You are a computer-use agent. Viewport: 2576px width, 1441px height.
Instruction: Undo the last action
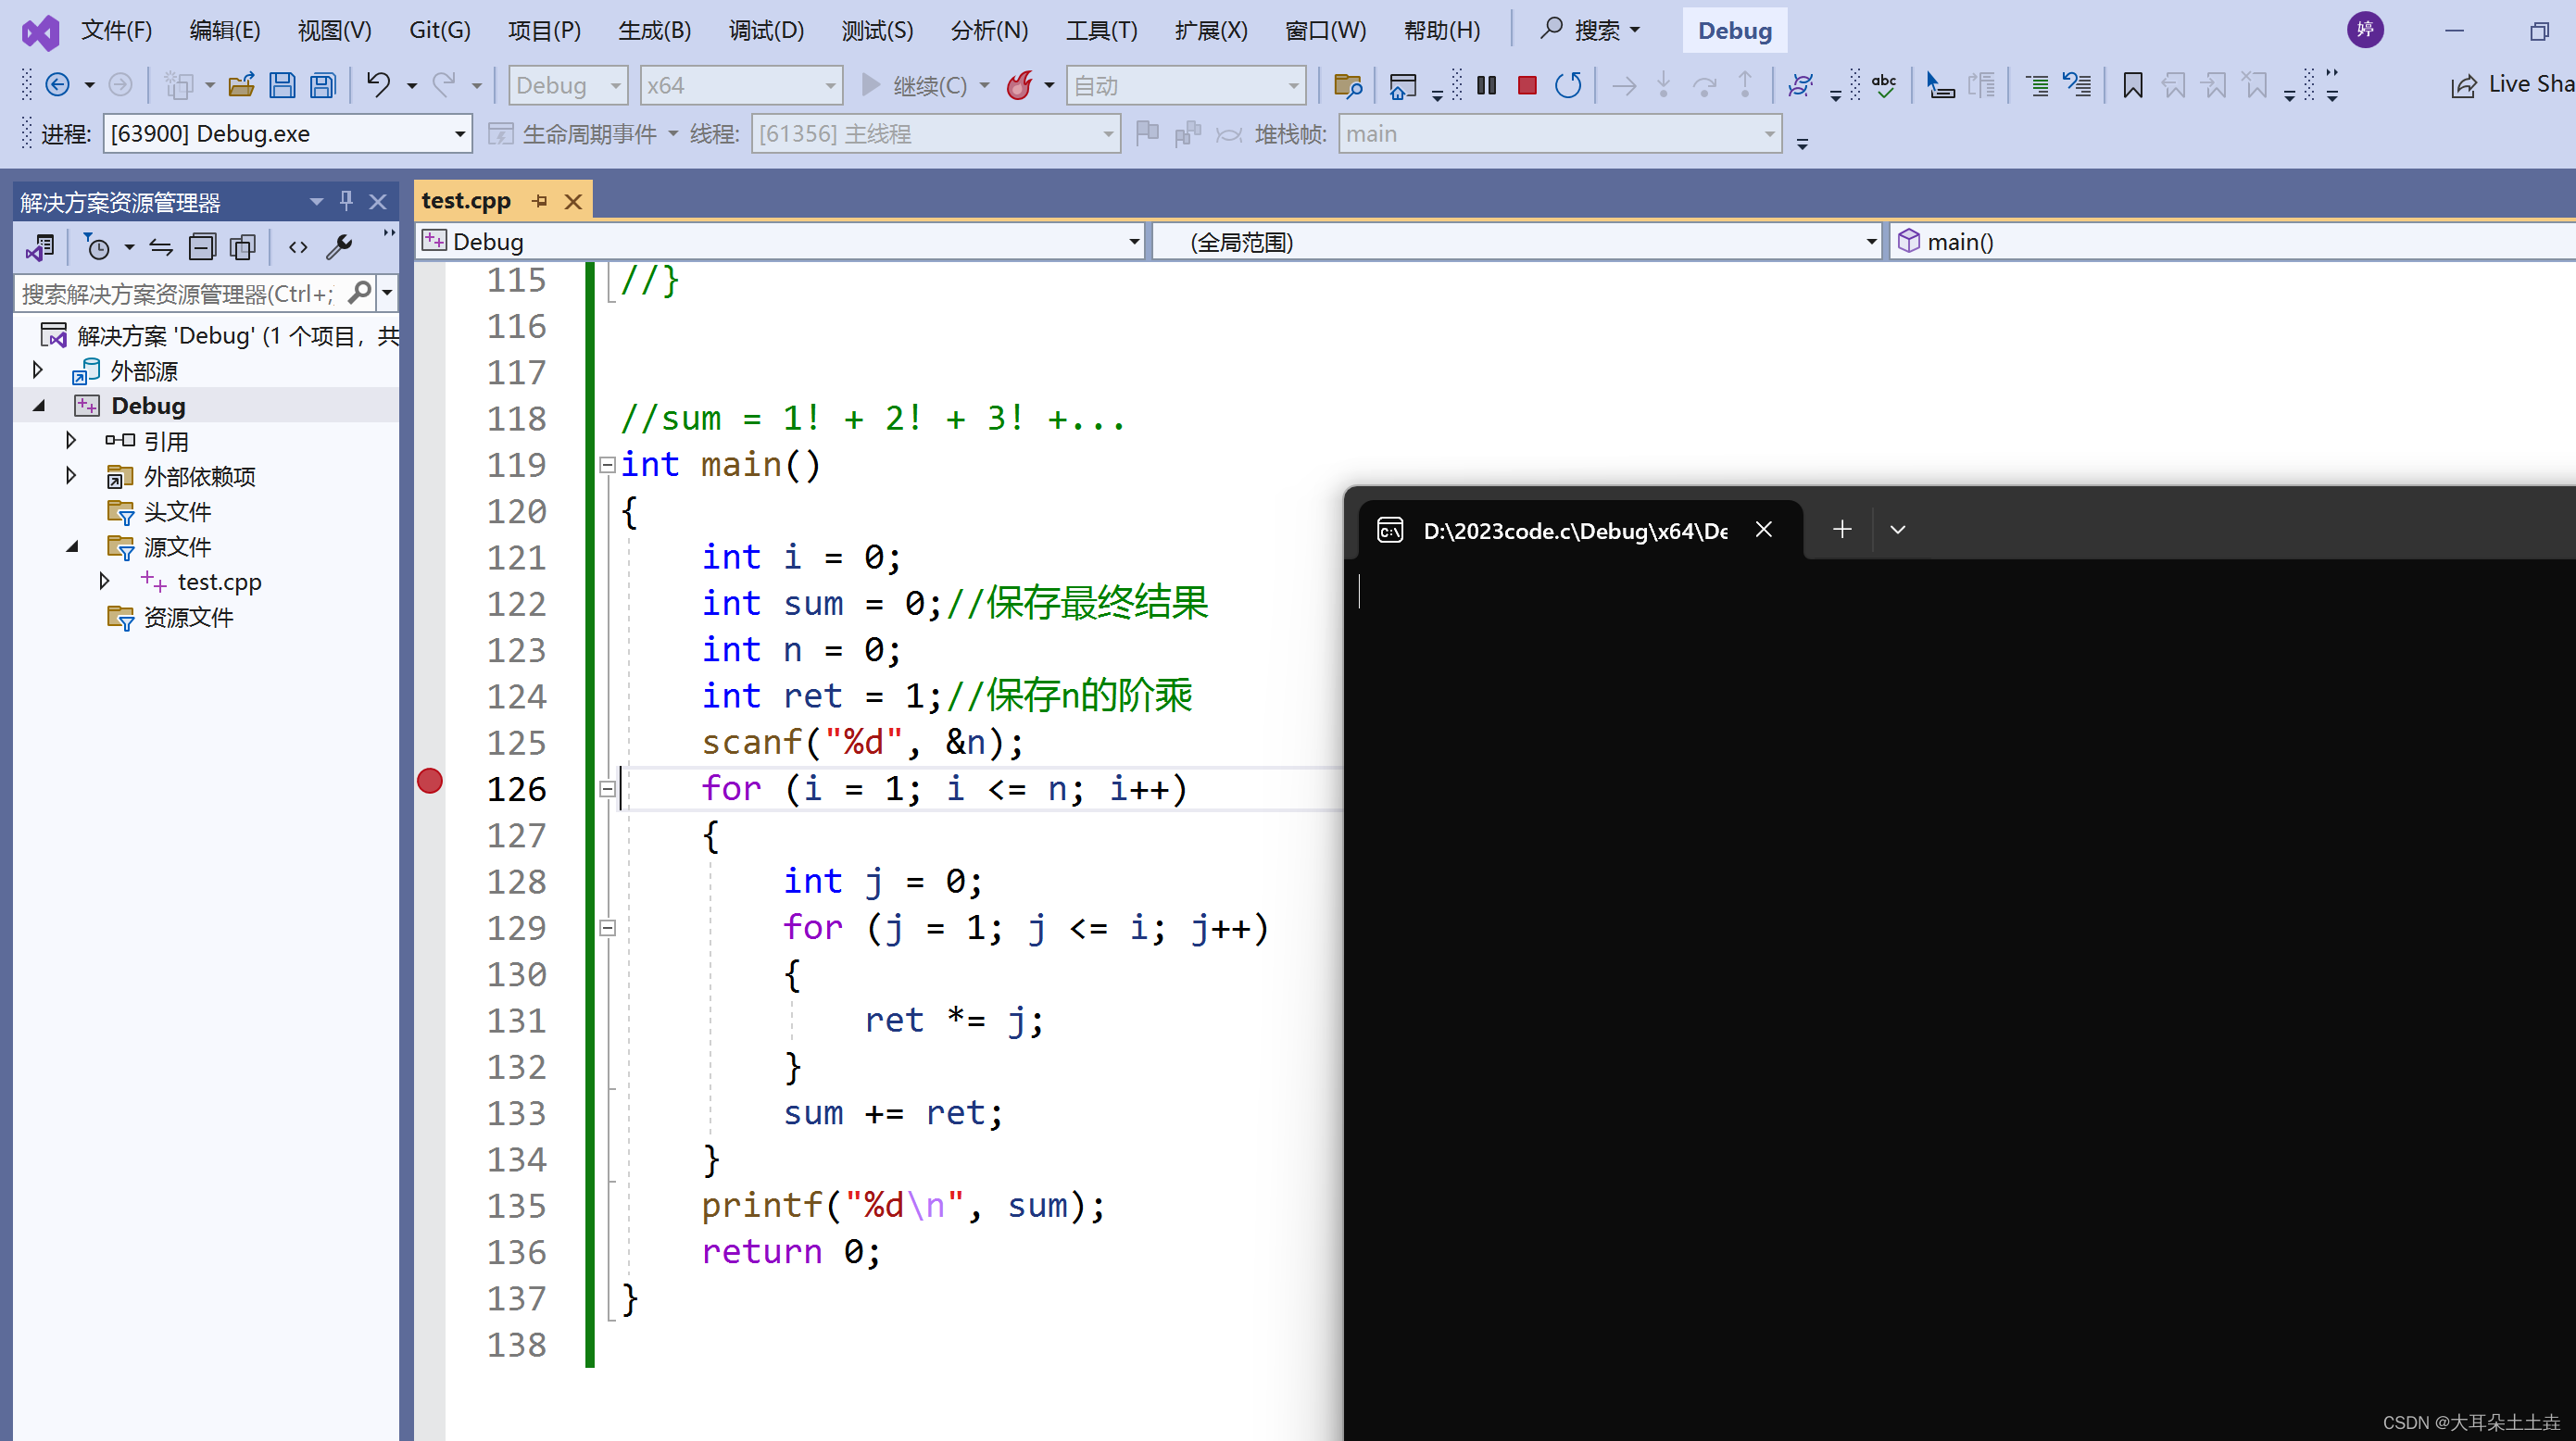point(378,85)
